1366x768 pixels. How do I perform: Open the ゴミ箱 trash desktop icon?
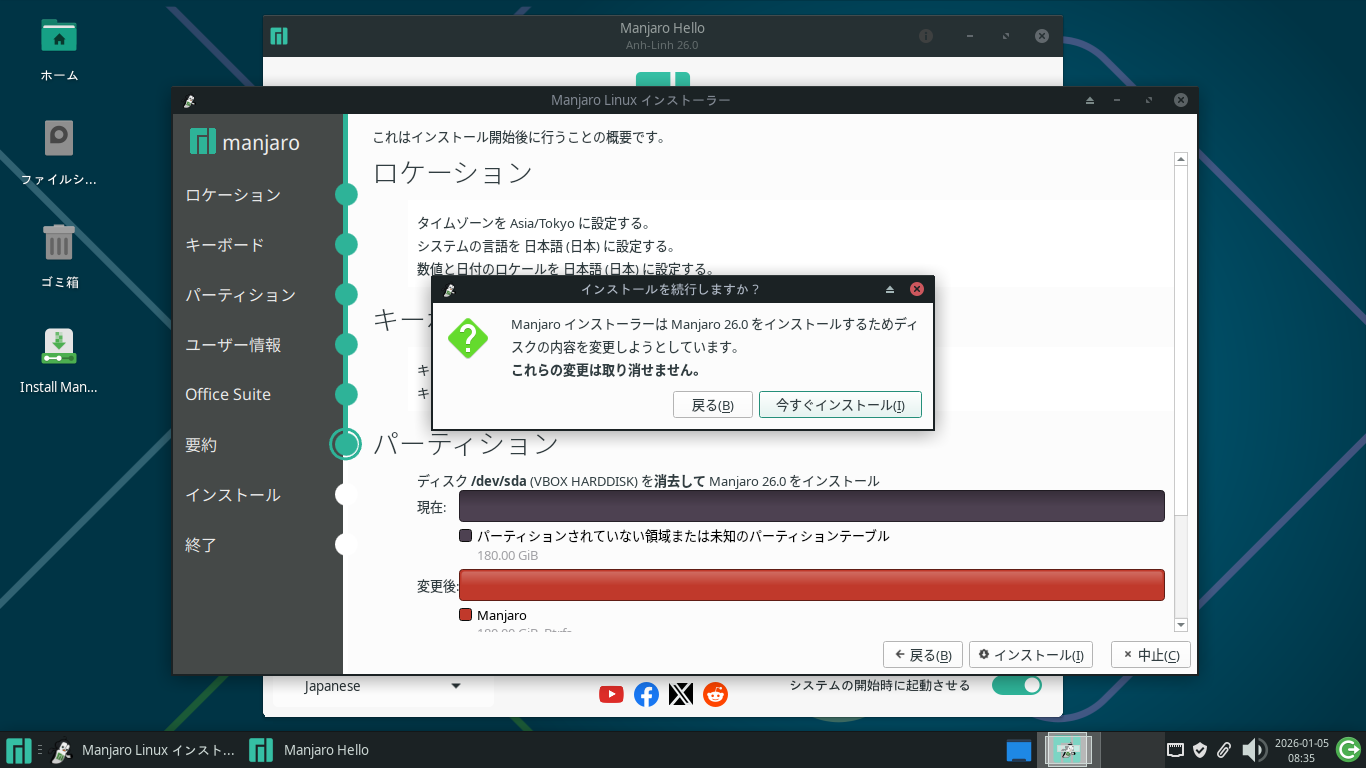(x=59, y=242)
